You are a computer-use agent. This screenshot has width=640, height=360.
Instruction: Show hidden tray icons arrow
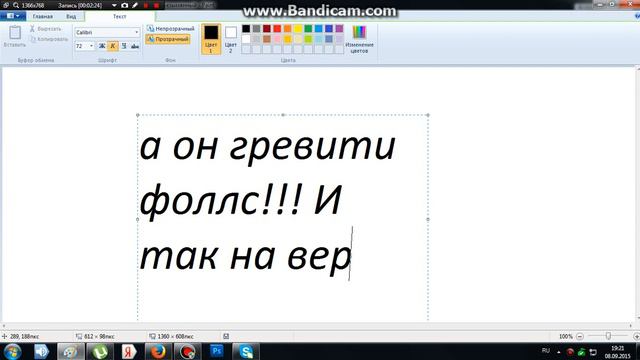click(x=559, y=352)
